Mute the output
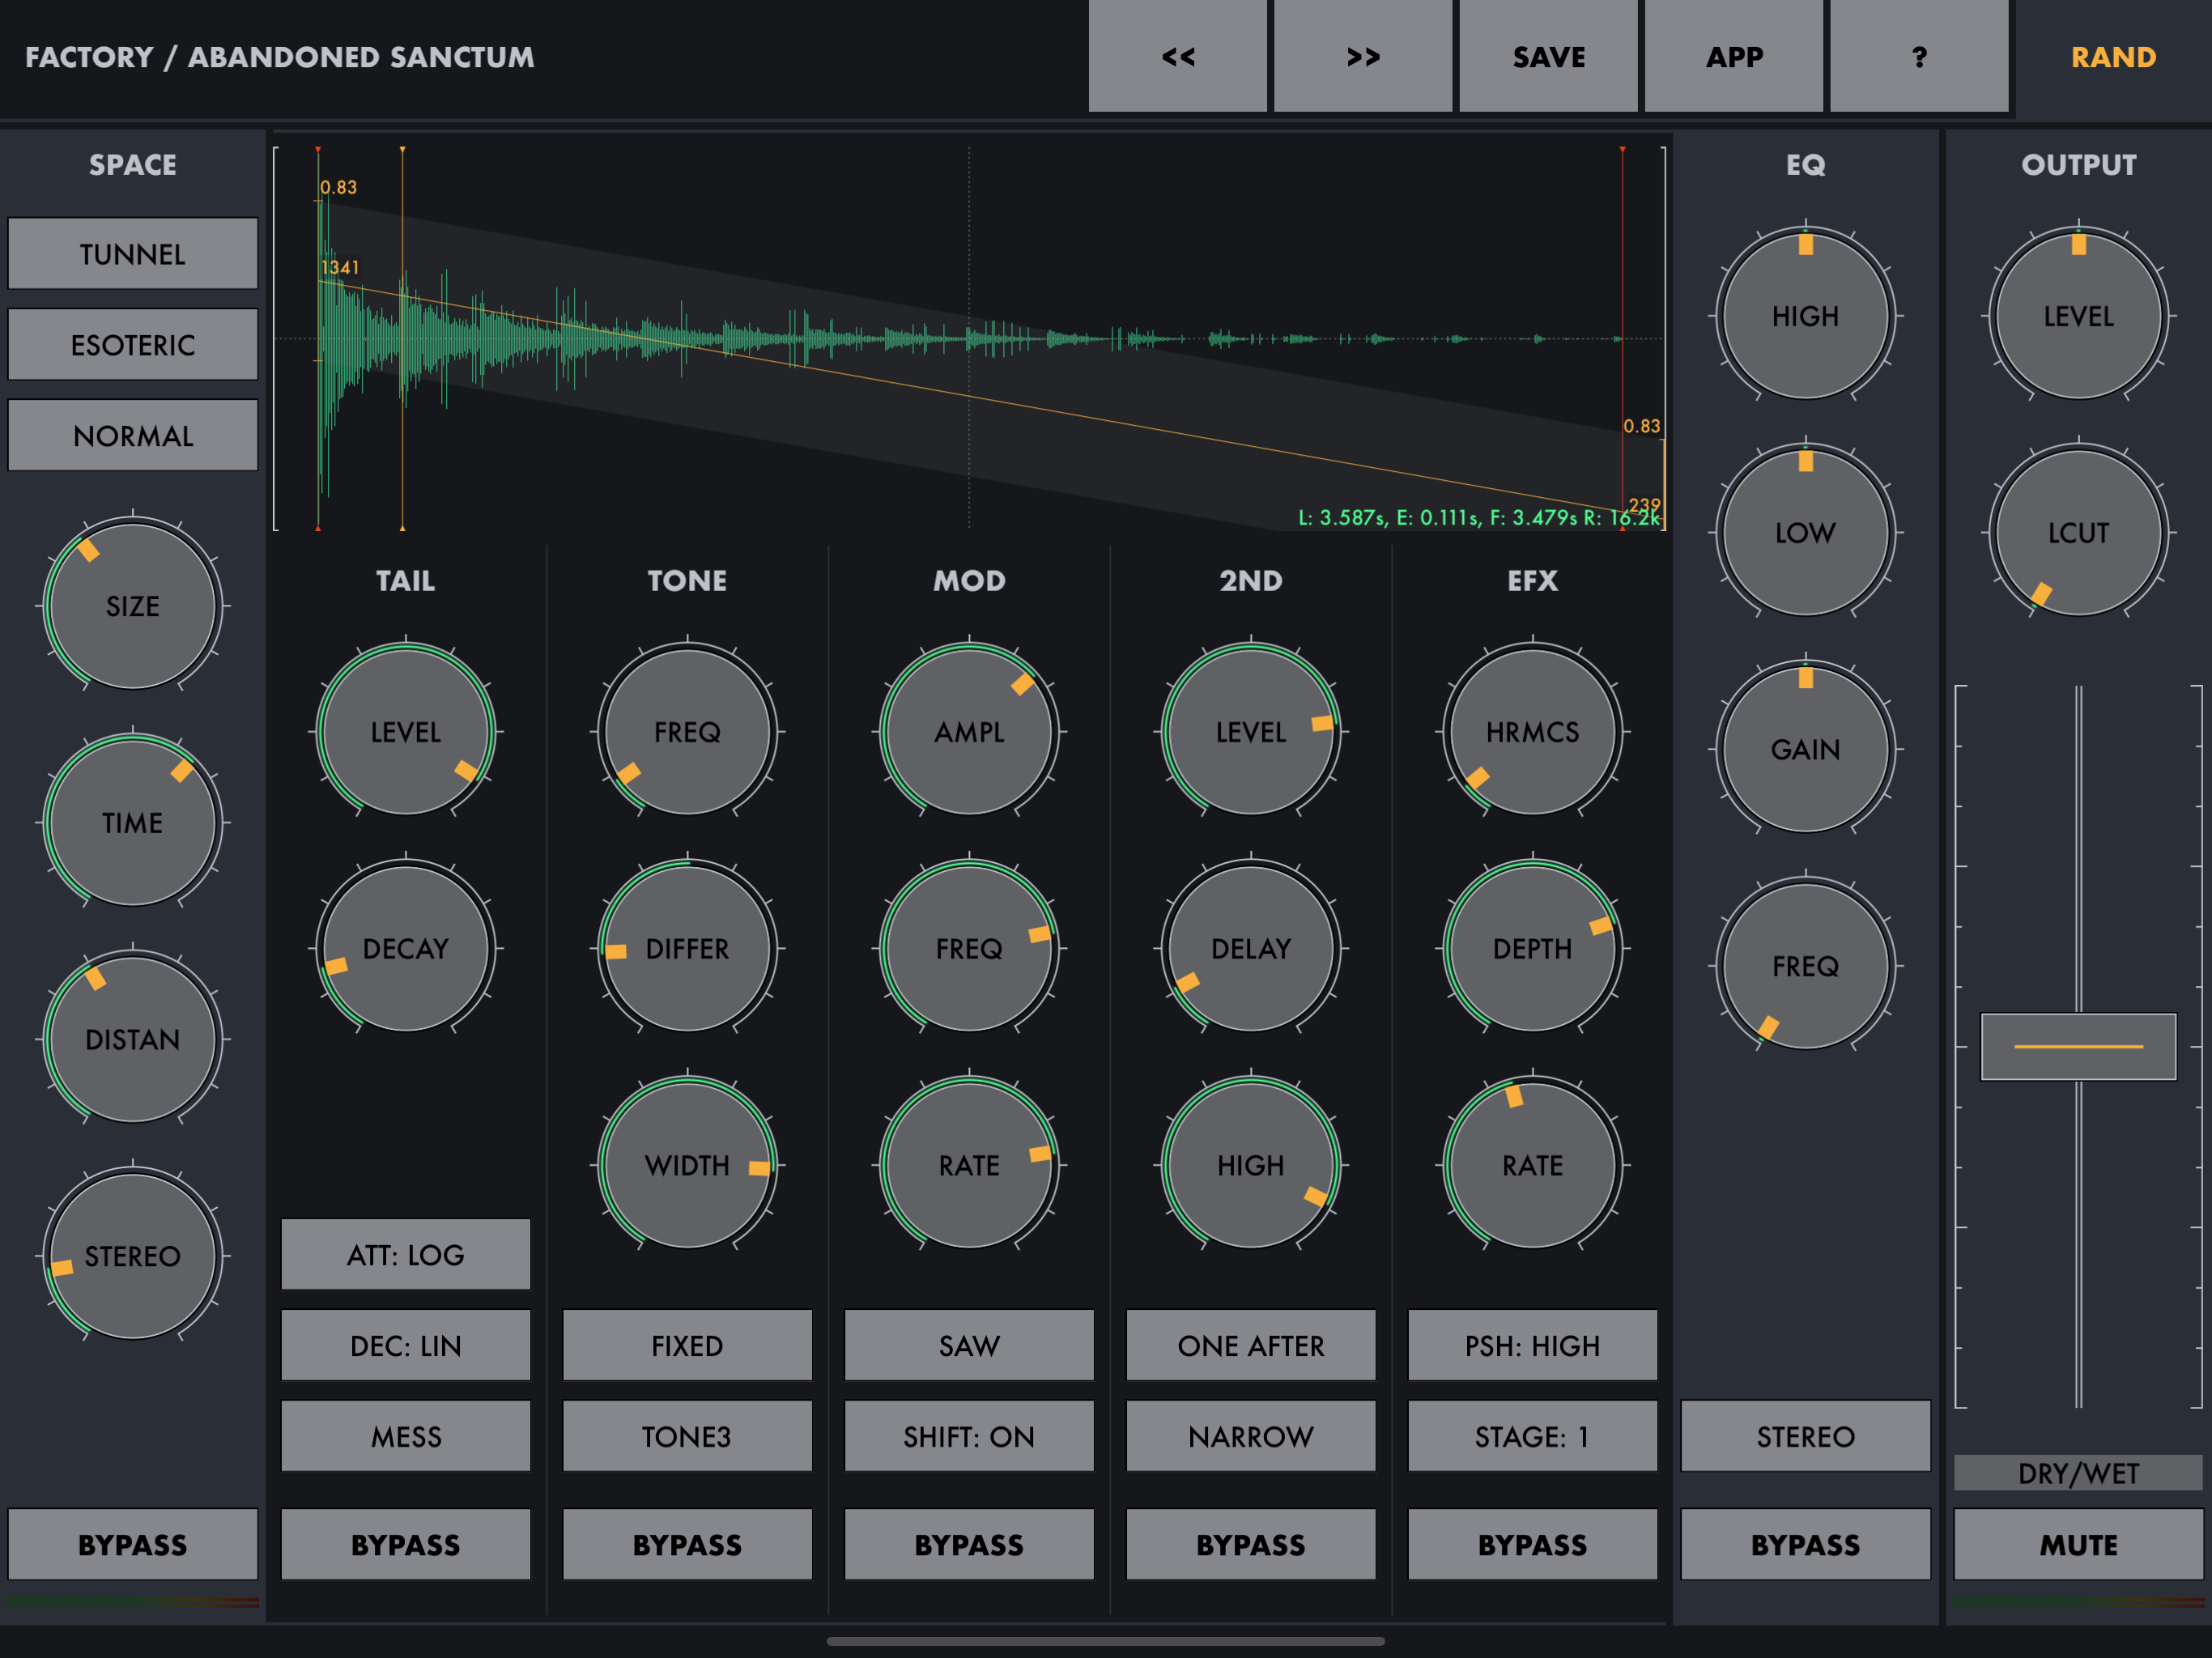 [2078, 1544]
